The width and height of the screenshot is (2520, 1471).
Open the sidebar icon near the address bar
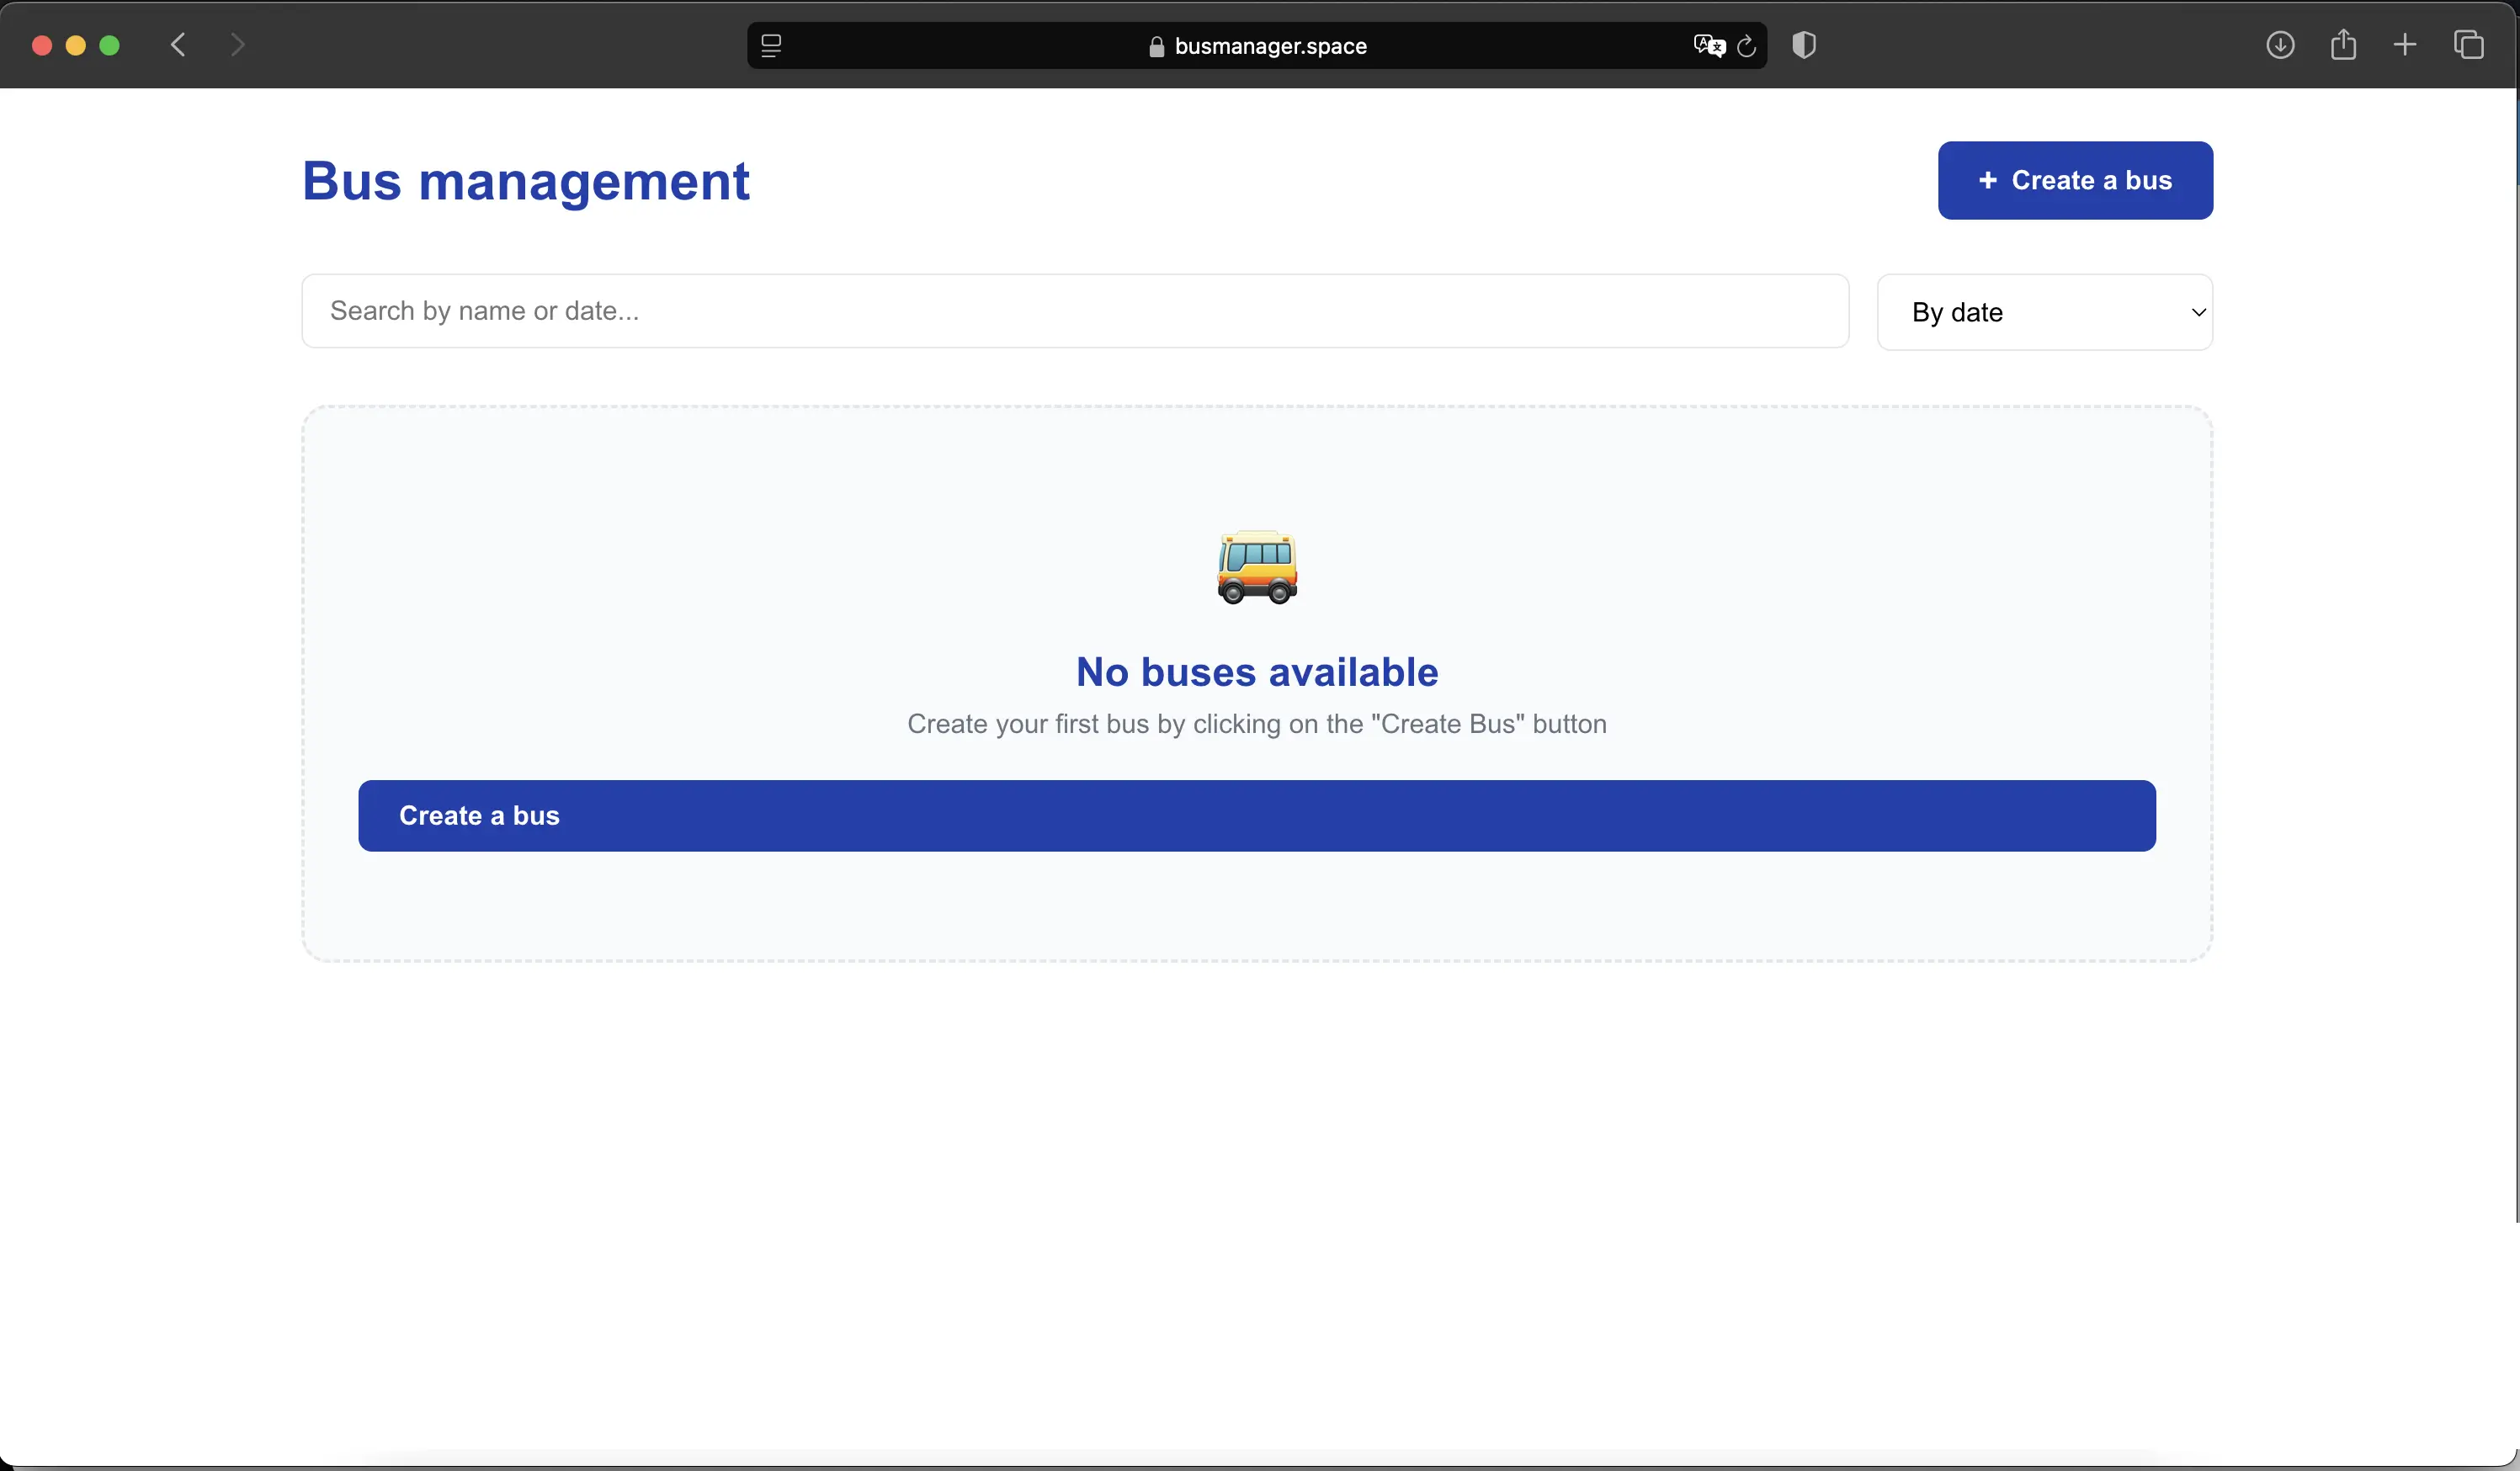(771, 45)
